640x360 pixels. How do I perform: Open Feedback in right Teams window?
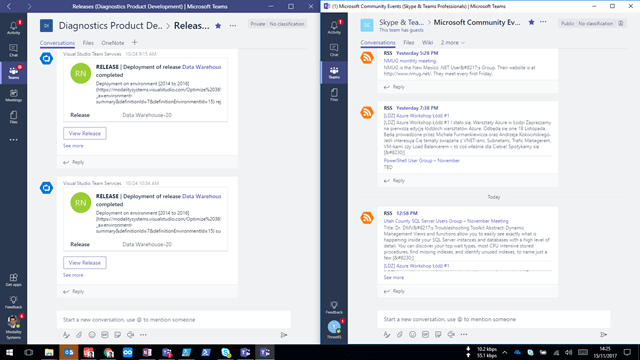point(334,307)
